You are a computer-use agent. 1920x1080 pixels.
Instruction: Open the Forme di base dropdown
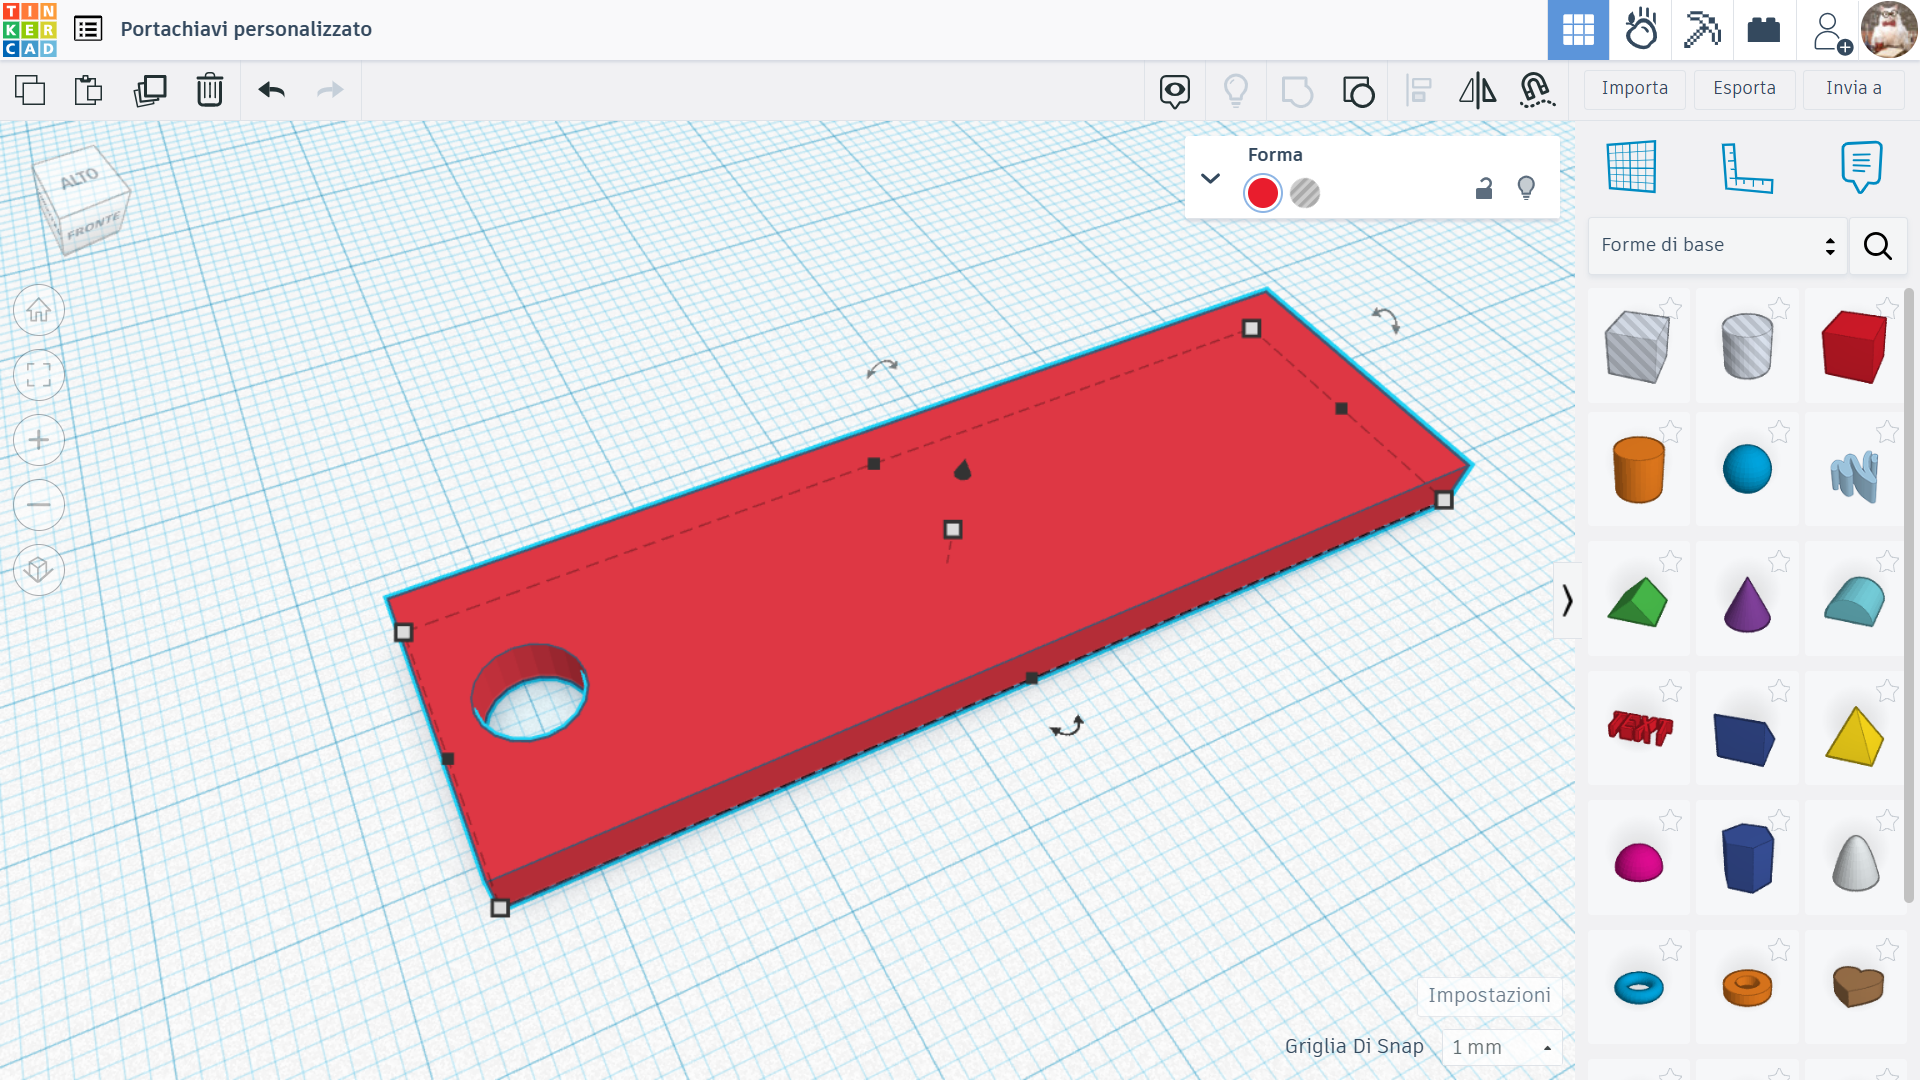pos(1717,246)
